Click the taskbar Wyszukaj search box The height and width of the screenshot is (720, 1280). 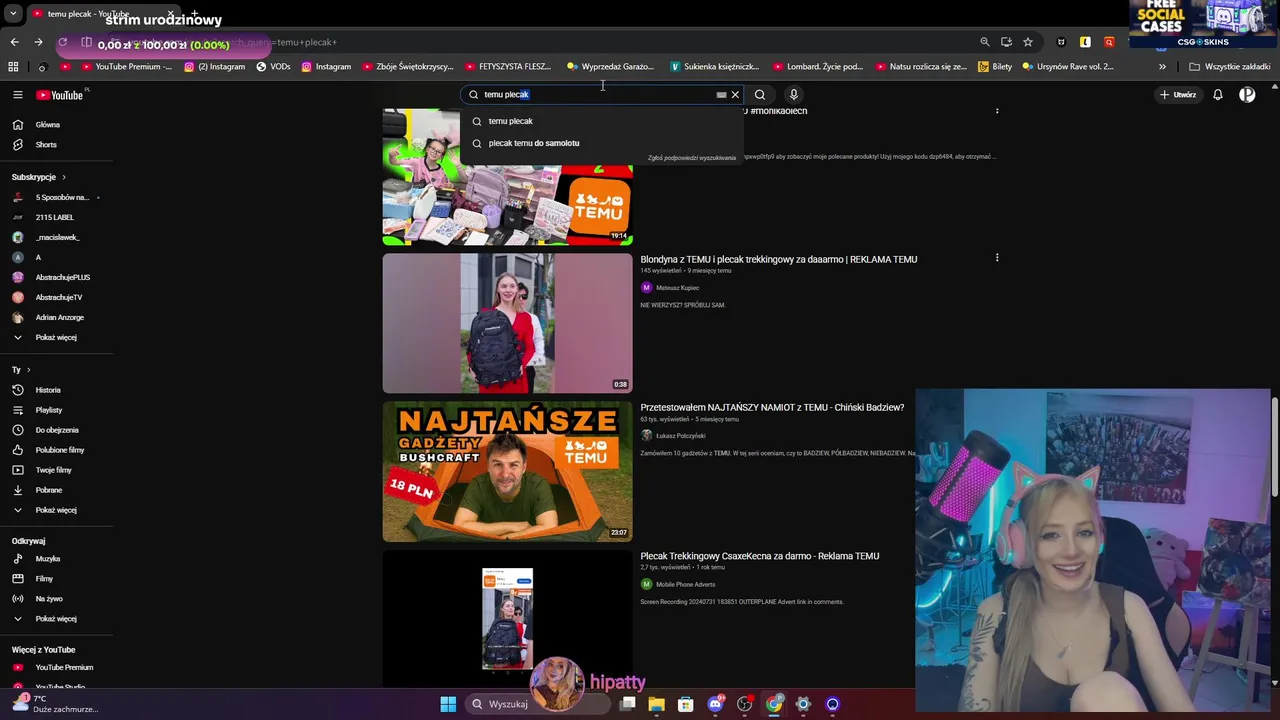(538, 704)
